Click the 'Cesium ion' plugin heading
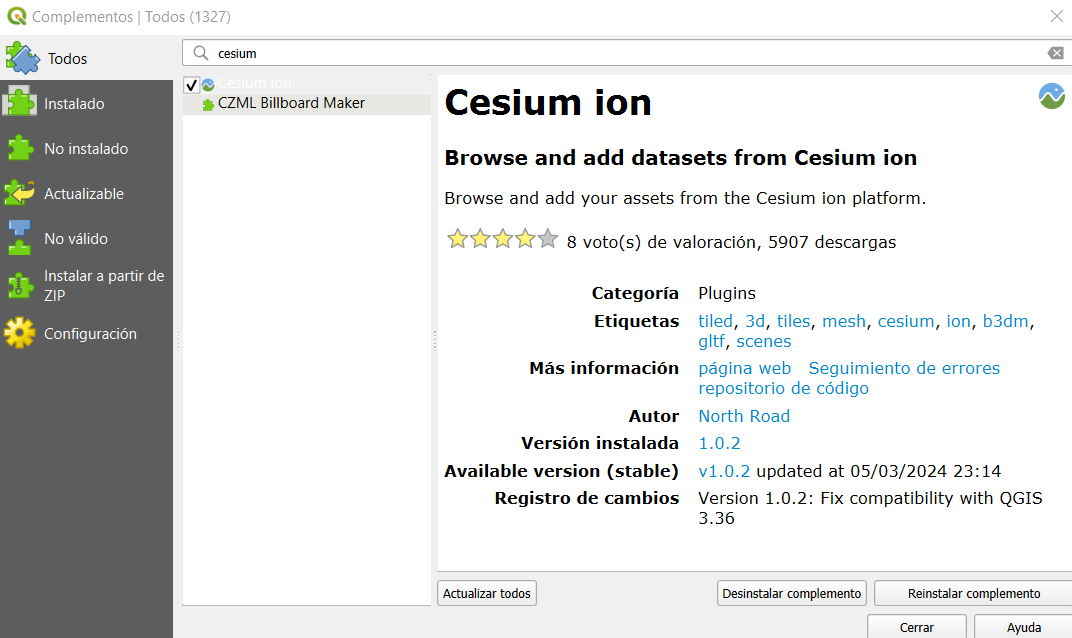 (548, 103)
